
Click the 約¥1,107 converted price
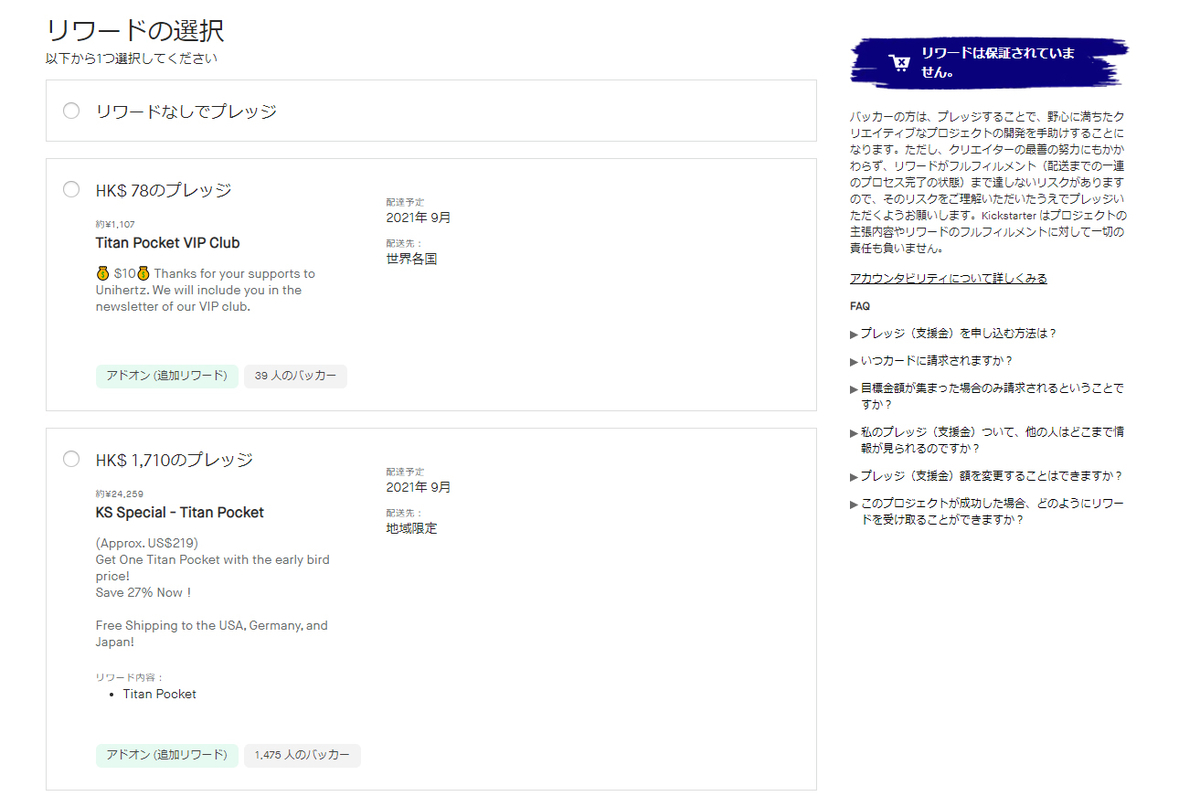pyautogui.click(x=115, y=224)
